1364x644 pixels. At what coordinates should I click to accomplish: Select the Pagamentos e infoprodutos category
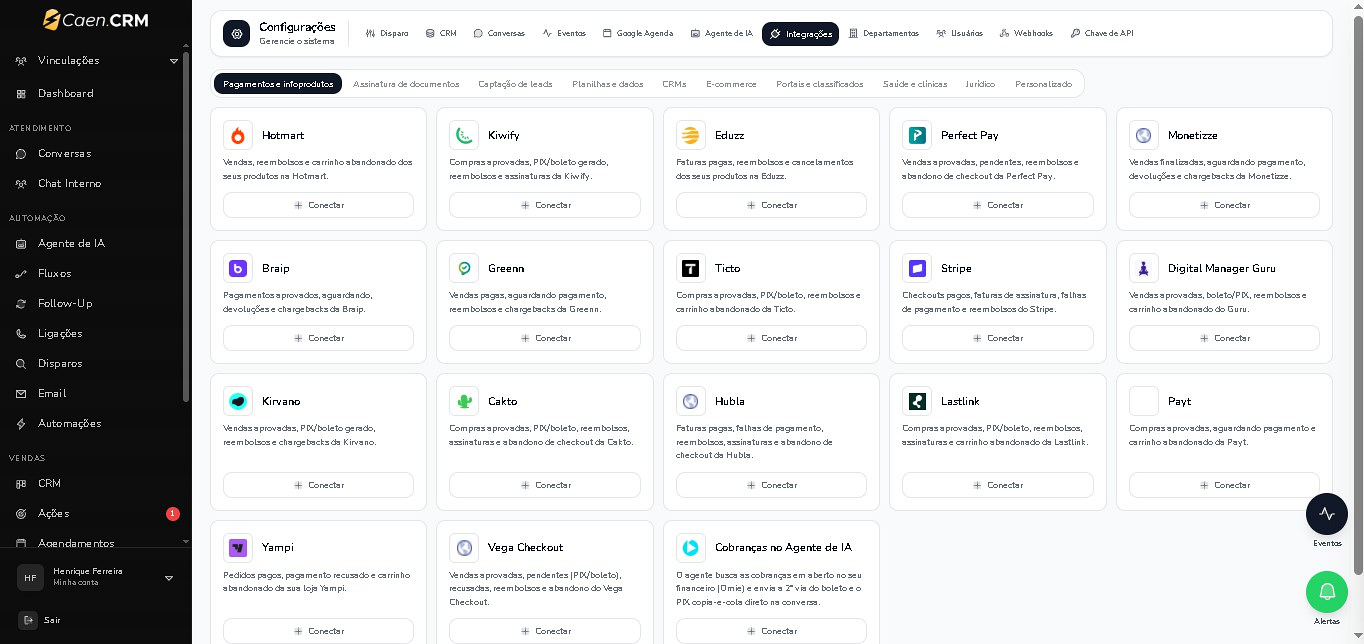[x=278, y=84]
